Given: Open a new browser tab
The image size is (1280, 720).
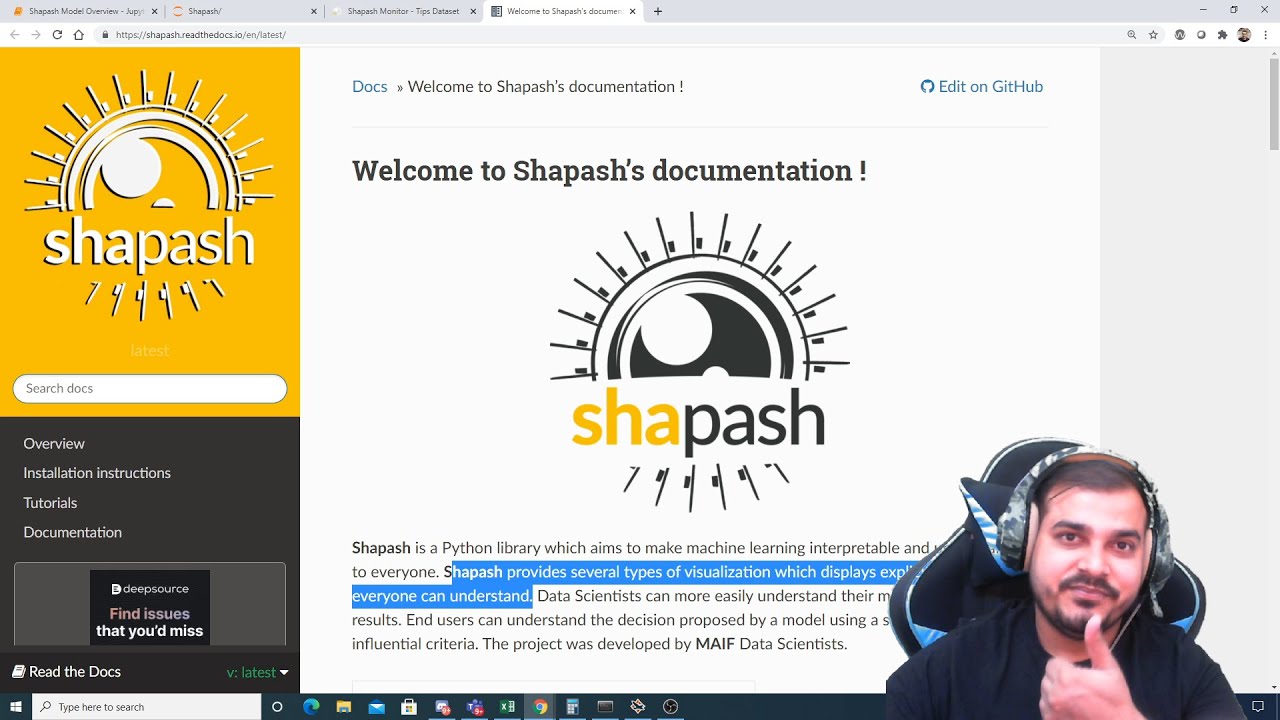Looking at the screenshot, I should (x=657, y=11).
